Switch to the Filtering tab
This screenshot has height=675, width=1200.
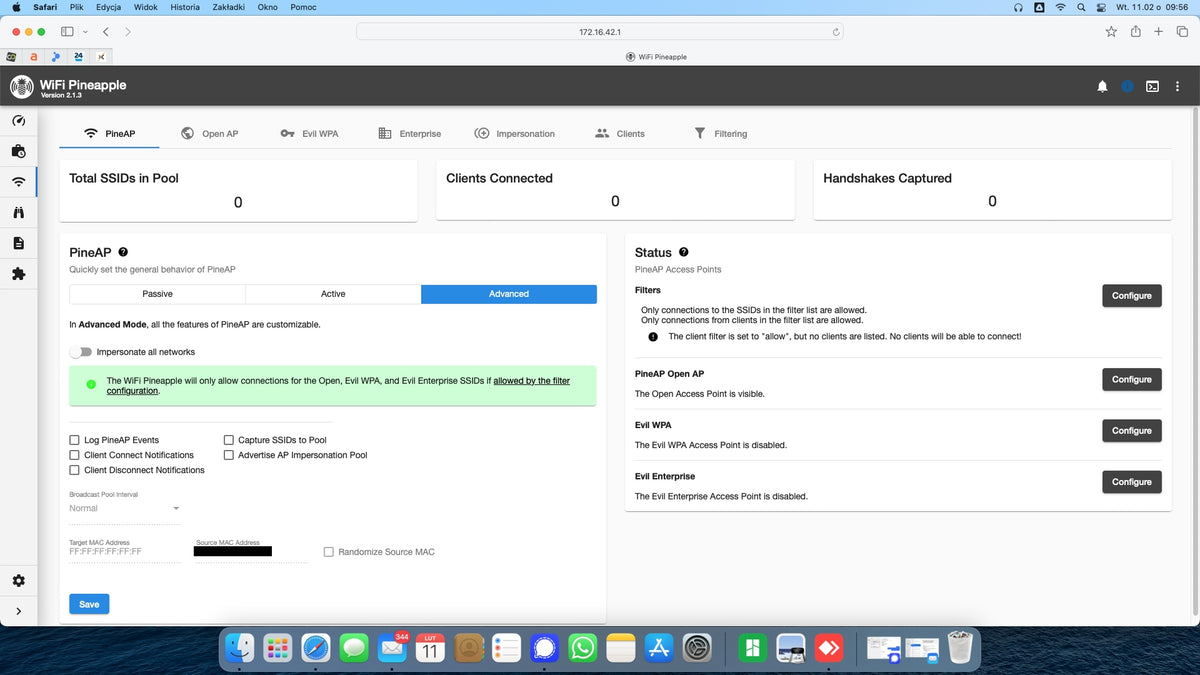tap(720, 133)
